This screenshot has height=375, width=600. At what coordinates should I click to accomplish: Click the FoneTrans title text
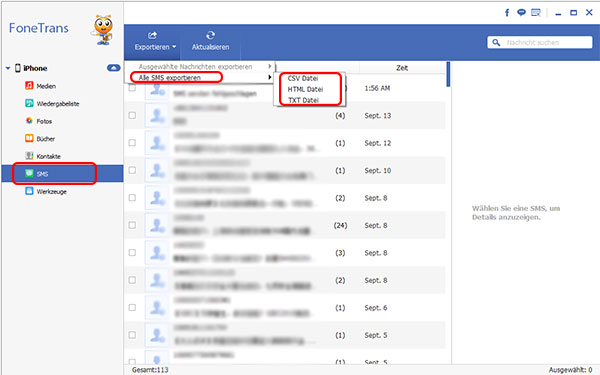pos(39,28)
